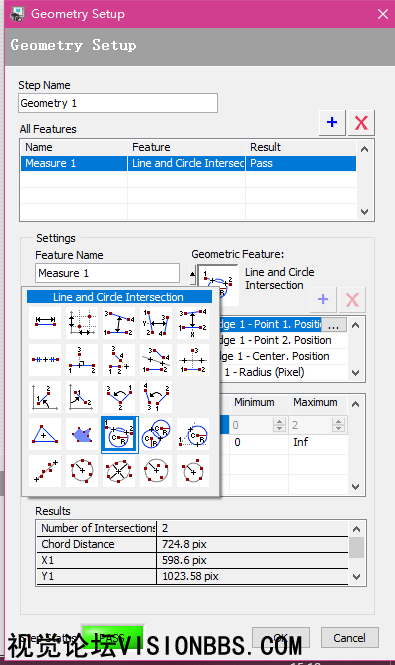Image resolution: width=395 pixels, height=665 pixels.
Task: Select Measure 1 row in All Features
Action: tap(188, 163)
